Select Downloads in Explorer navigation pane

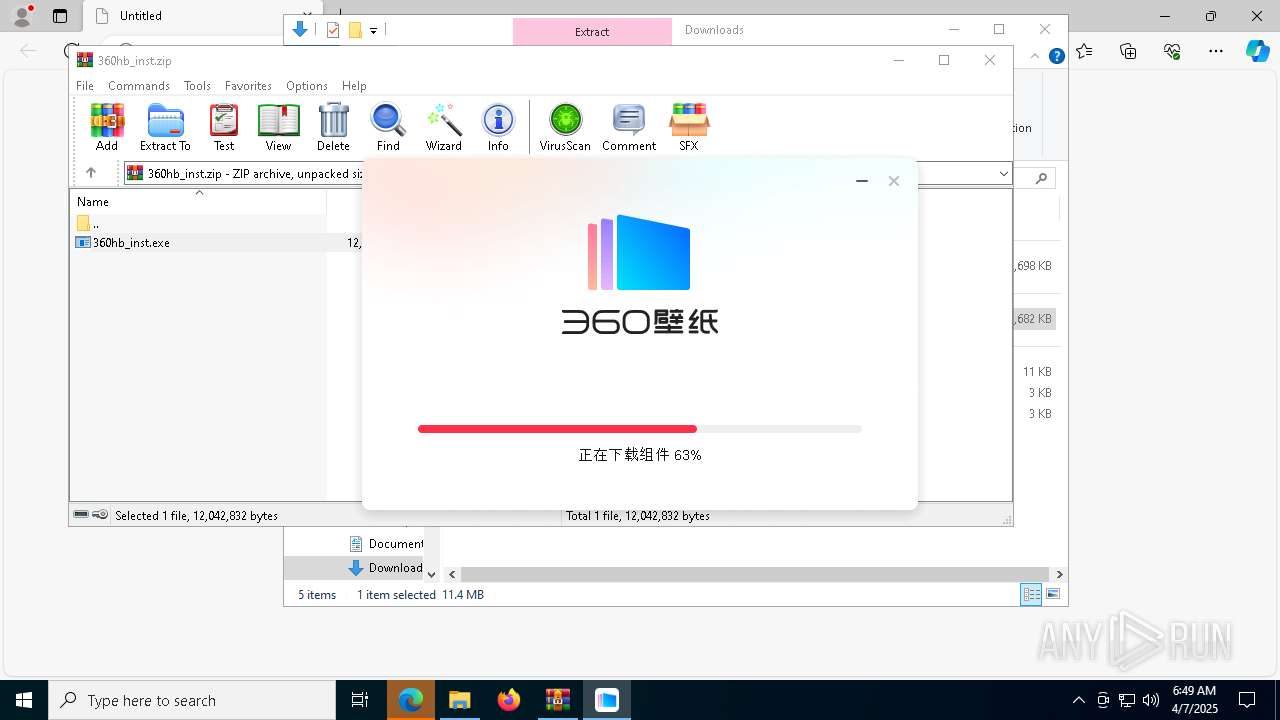tap(385, 568)
